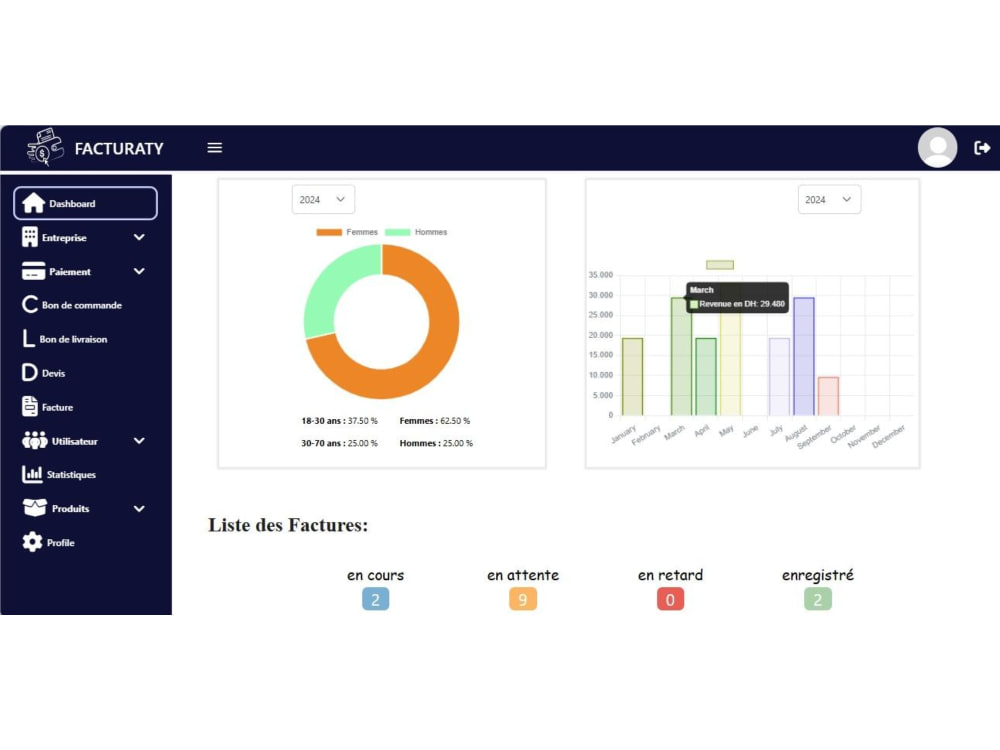
Task: Click the Entreprise building icon
Action: 29,237
